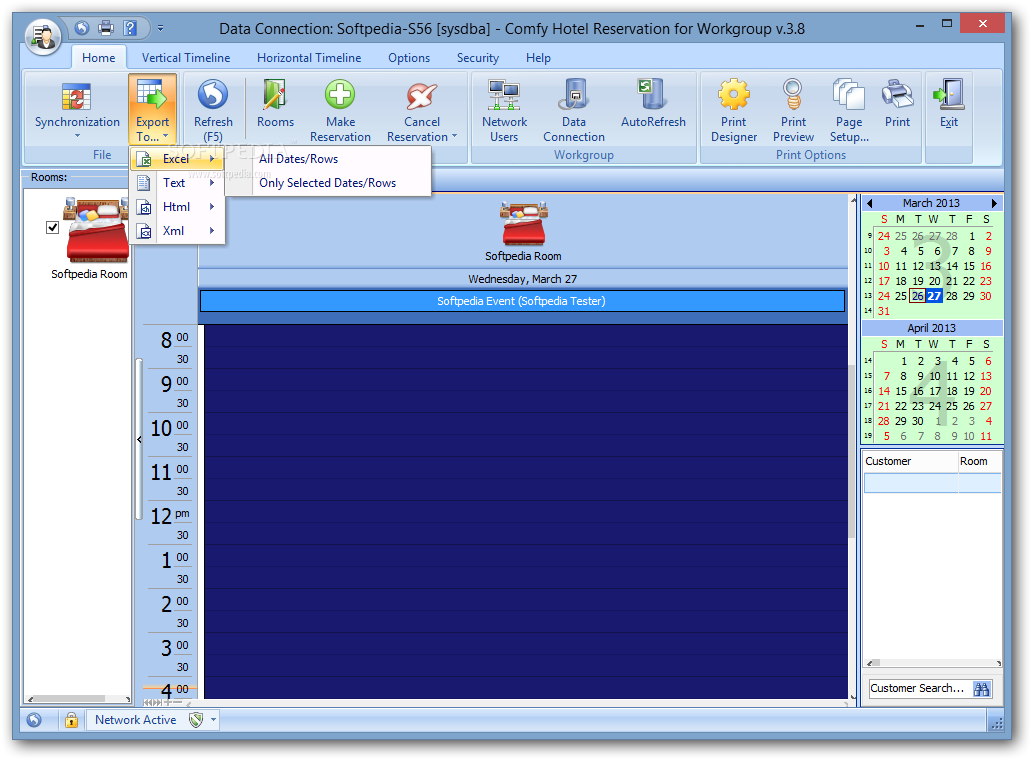Viewport: 1032px width, 760px height.
Task: Click the March 2013 month header
Action: coord(931,203)
